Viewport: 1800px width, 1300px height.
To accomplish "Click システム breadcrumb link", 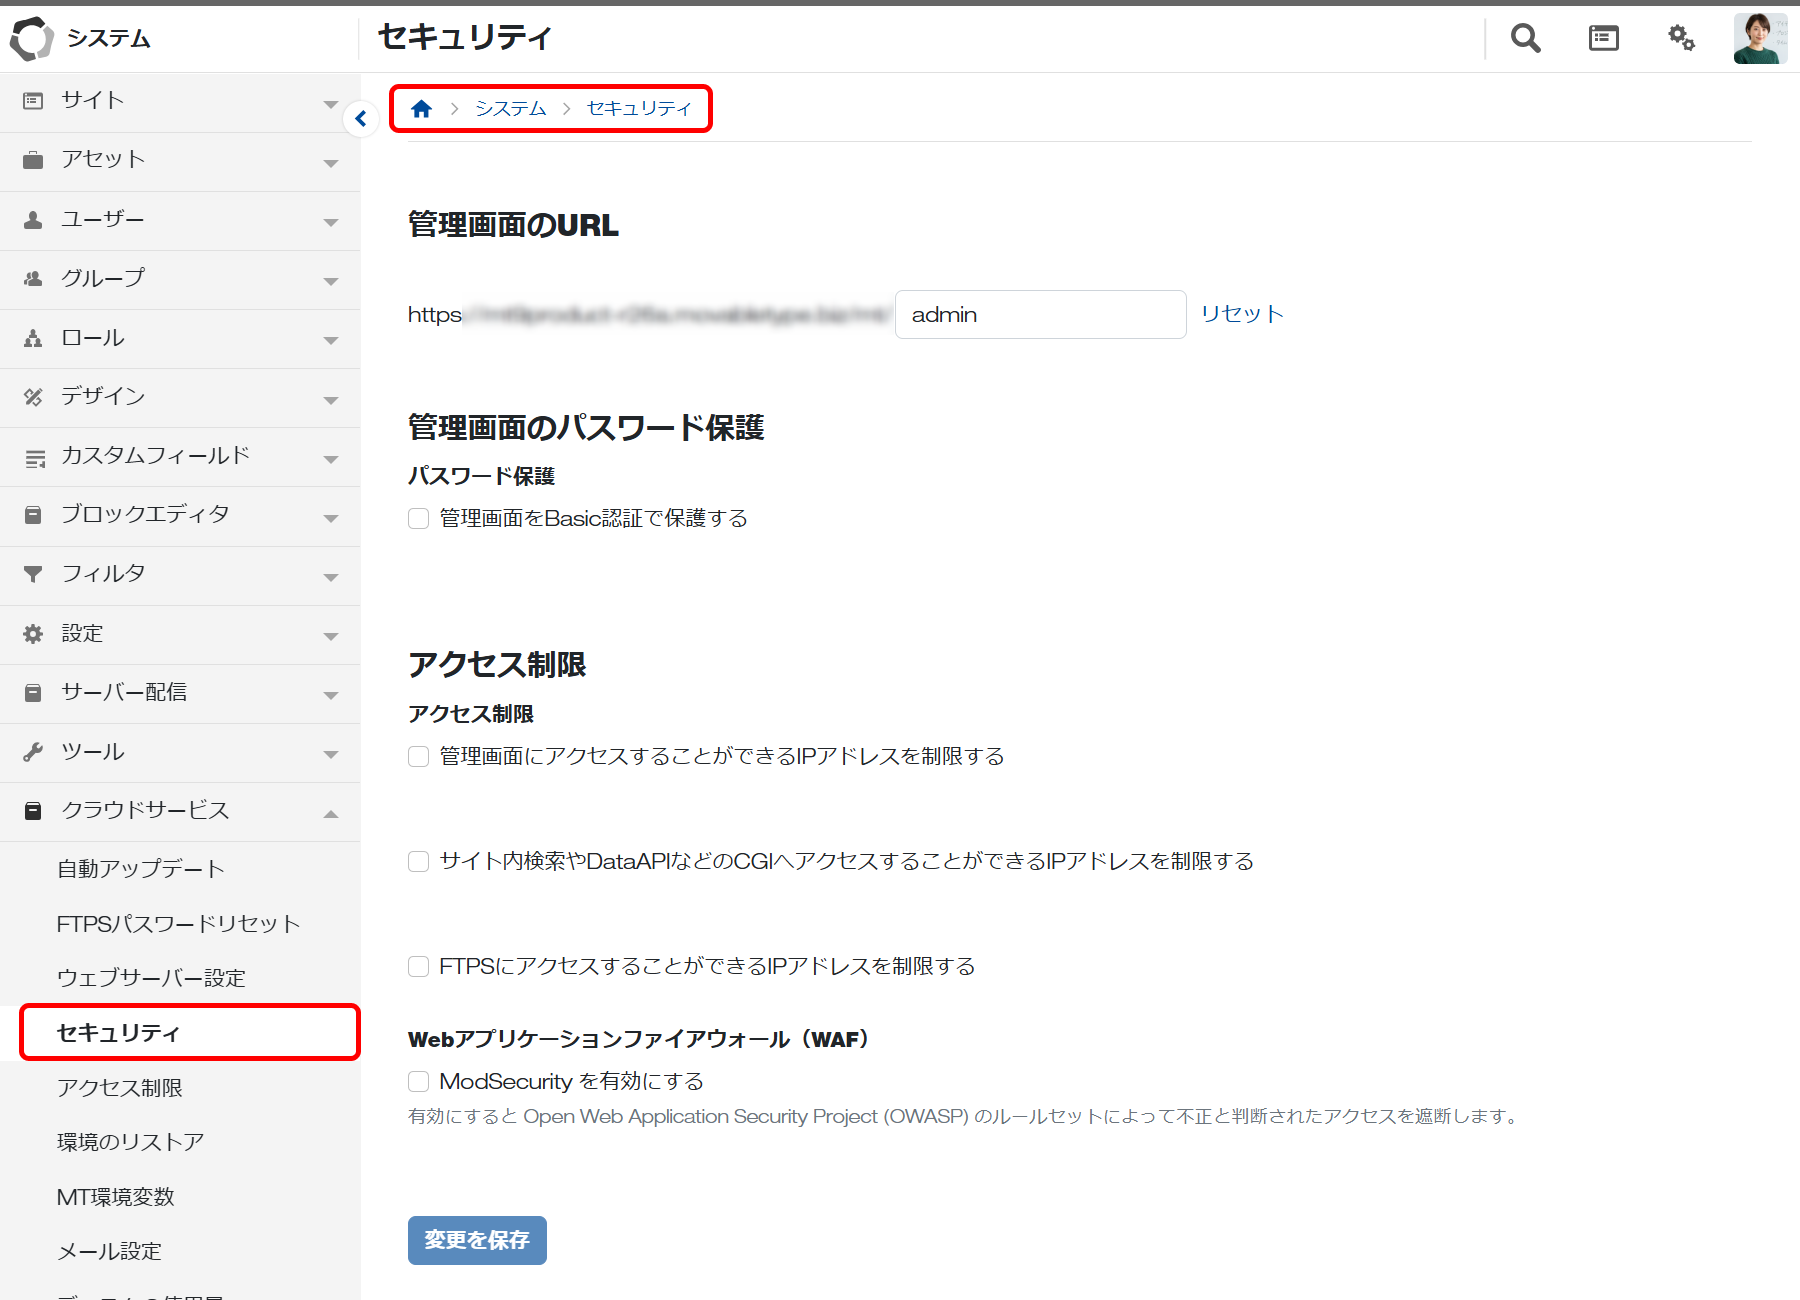I will pyautogui.click(x=510, y=108).
